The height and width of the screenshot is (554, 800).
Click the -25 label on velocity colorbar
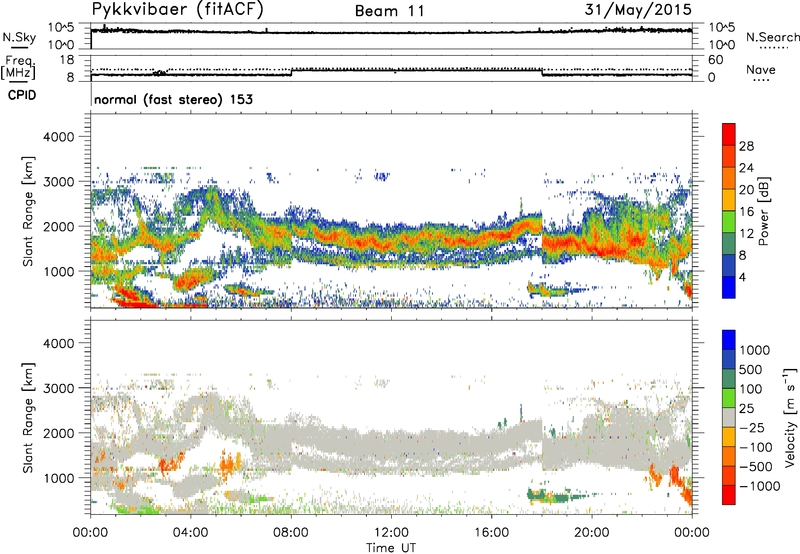[x=751, y=427]
